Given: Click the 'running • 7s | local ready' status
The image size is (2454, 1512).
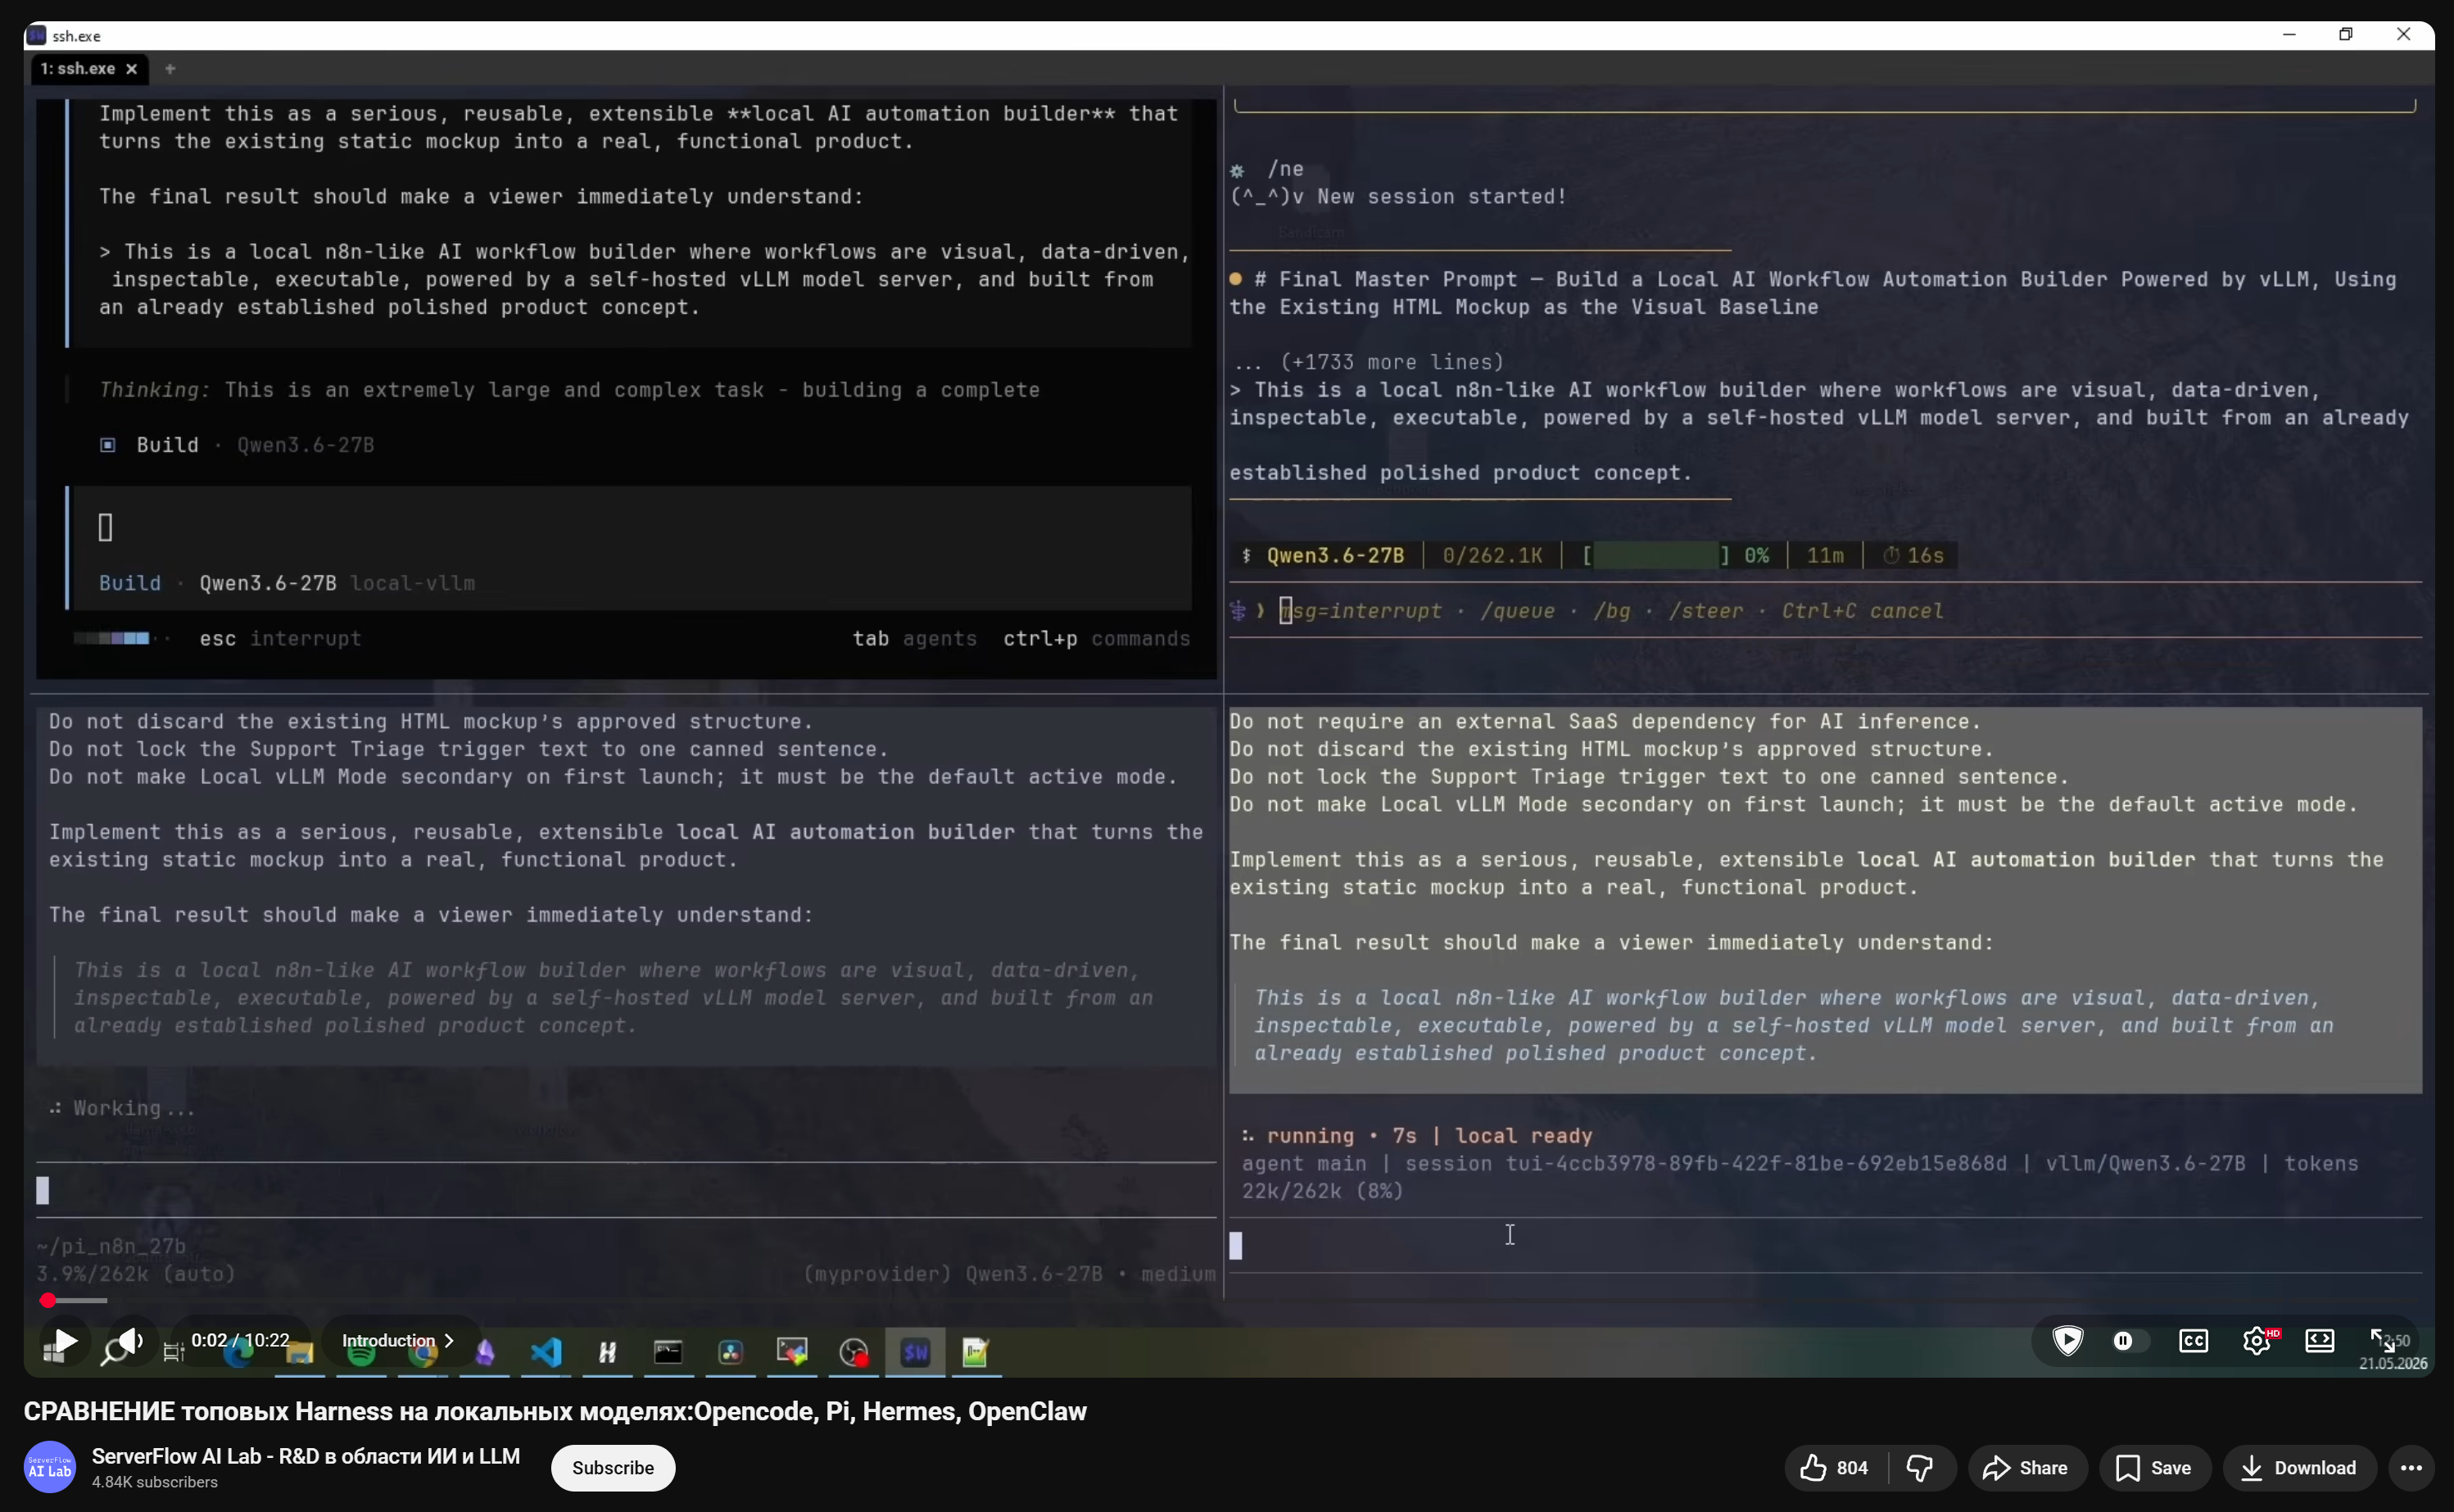Looking at the screenshot, I should 1429,1135.
